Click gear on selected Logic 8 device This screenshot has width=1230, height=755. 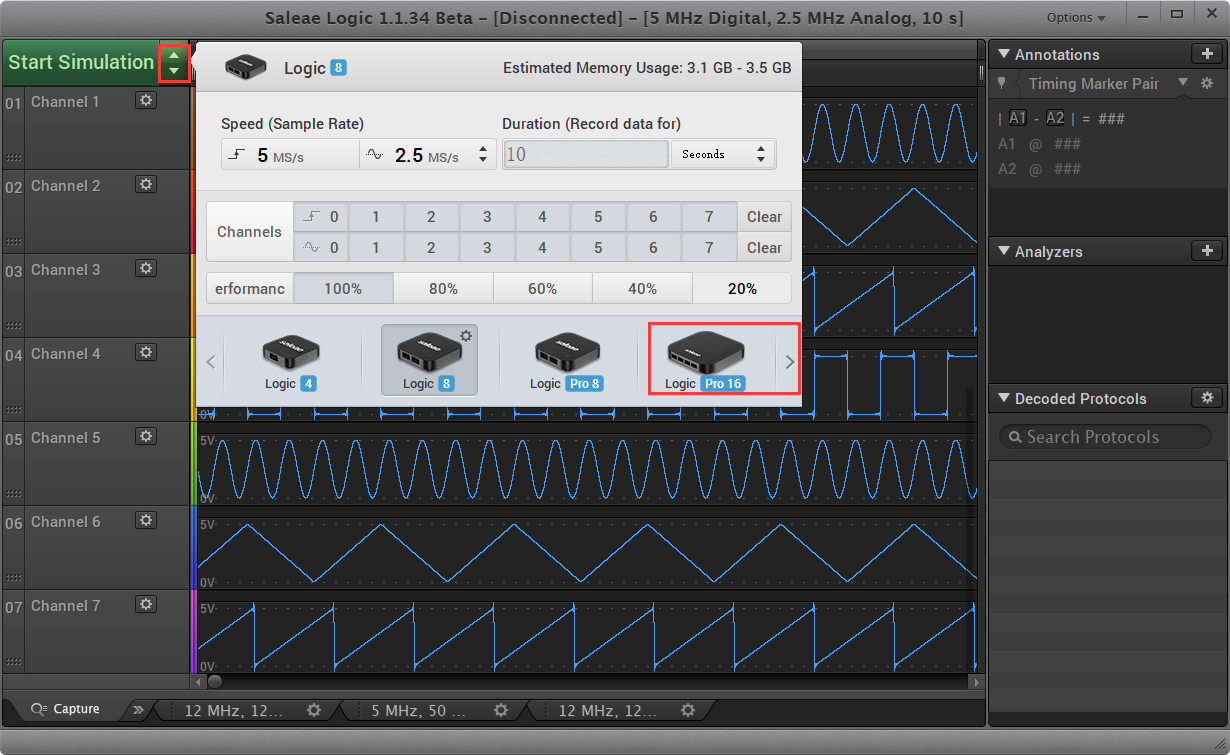(x=466, y=336)
